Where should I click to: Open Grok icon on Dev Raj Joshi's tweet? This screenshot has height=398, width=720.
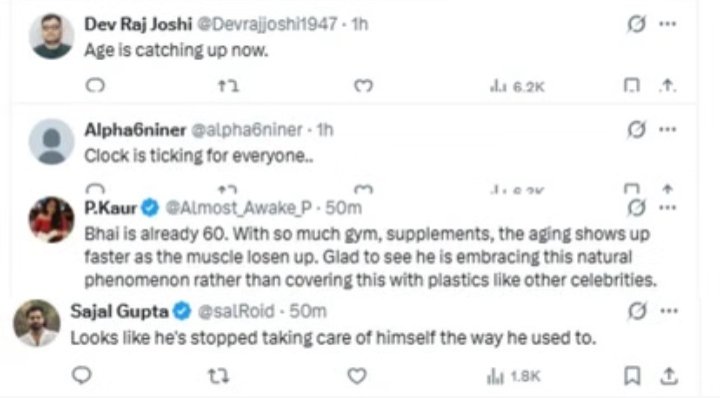pos(636,24)
